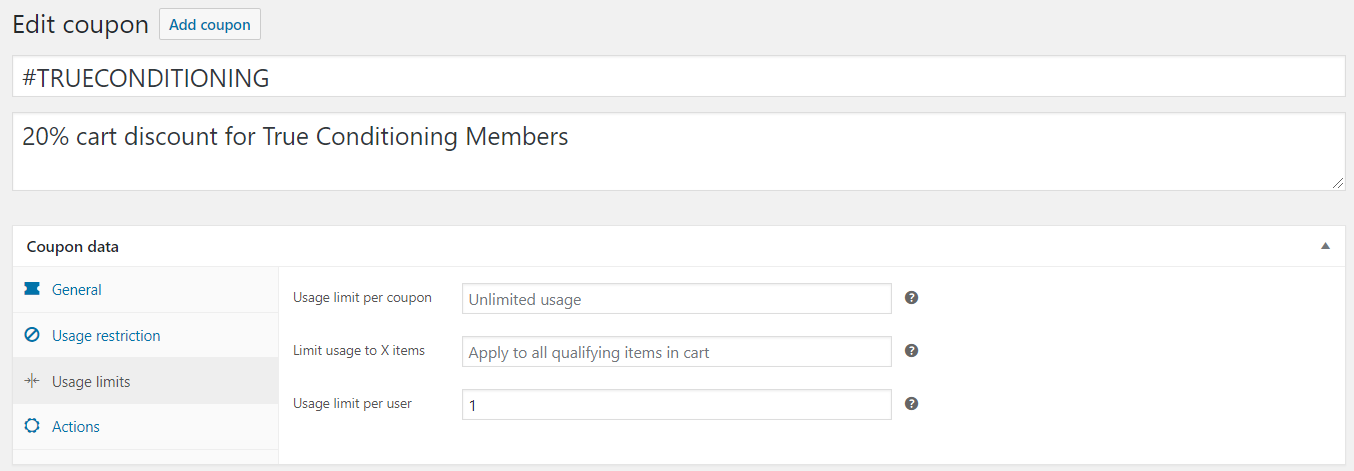Click the ban icon beside Usage restriction
Viewport: 1354px width, 471px height.
pyautogui.click(x=32, y=336)
